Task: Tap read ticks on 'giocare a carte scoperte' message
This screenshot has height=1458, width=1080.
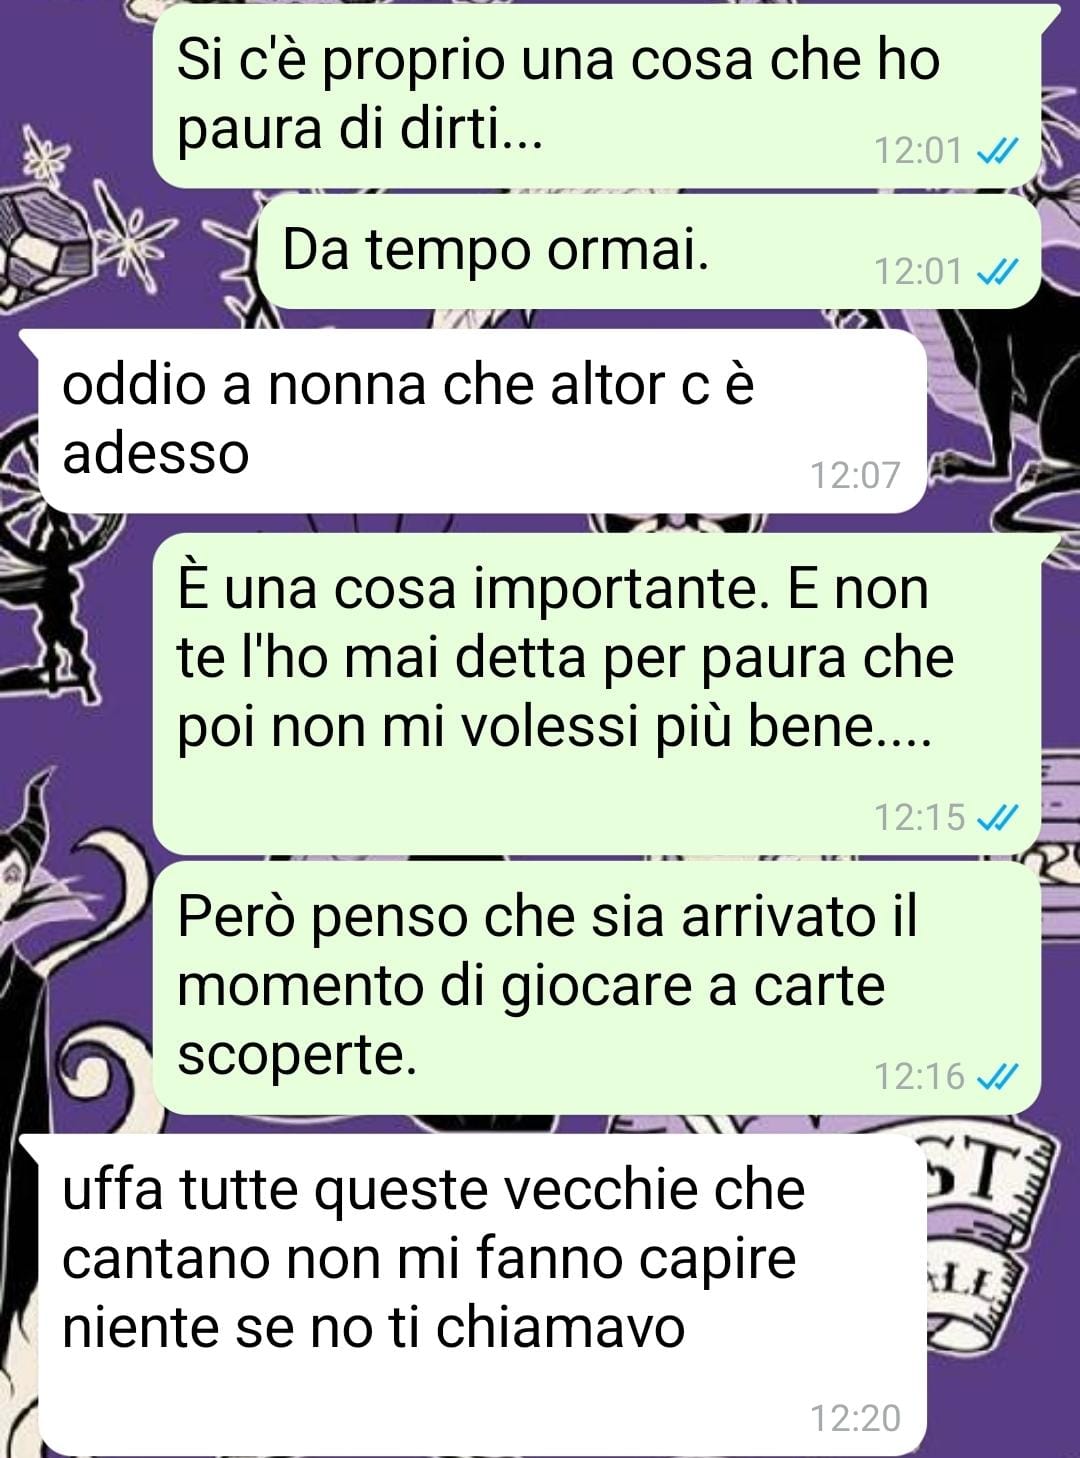Action: tap(996, 1077)
